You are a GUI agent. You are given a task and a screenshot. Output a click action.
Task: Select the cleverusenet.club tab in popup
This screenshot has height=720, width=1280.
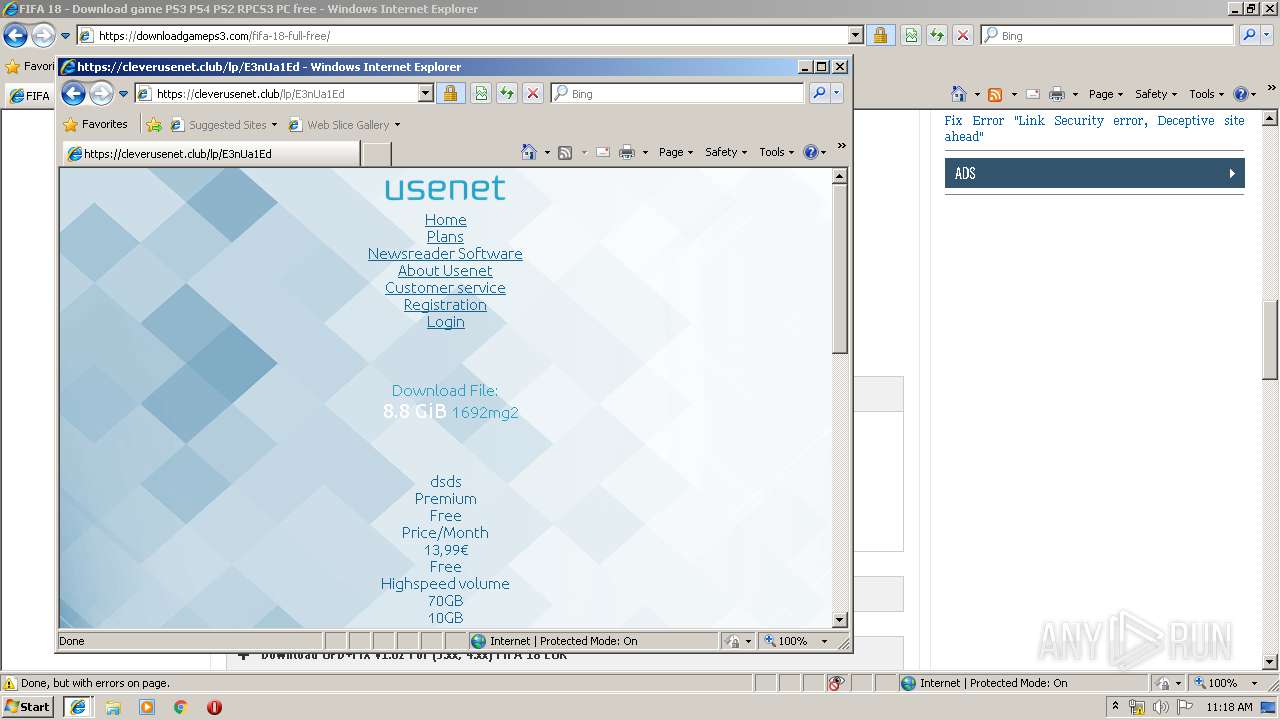point(211,153)
